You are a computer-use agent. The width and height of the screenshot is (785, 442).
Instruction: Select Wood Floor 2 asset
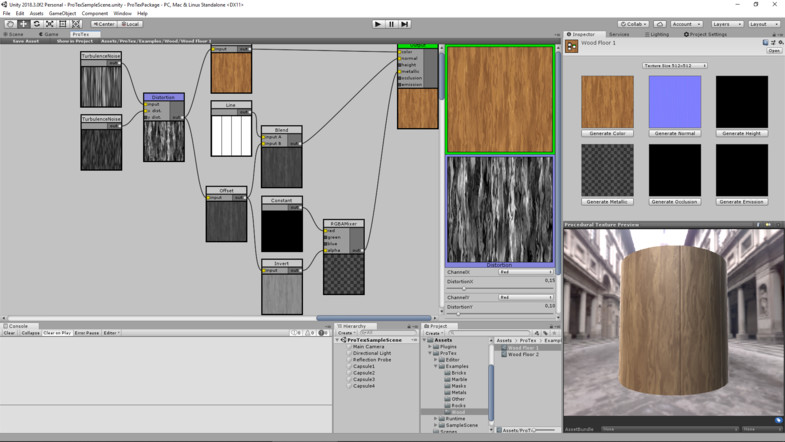click(523, 354)
